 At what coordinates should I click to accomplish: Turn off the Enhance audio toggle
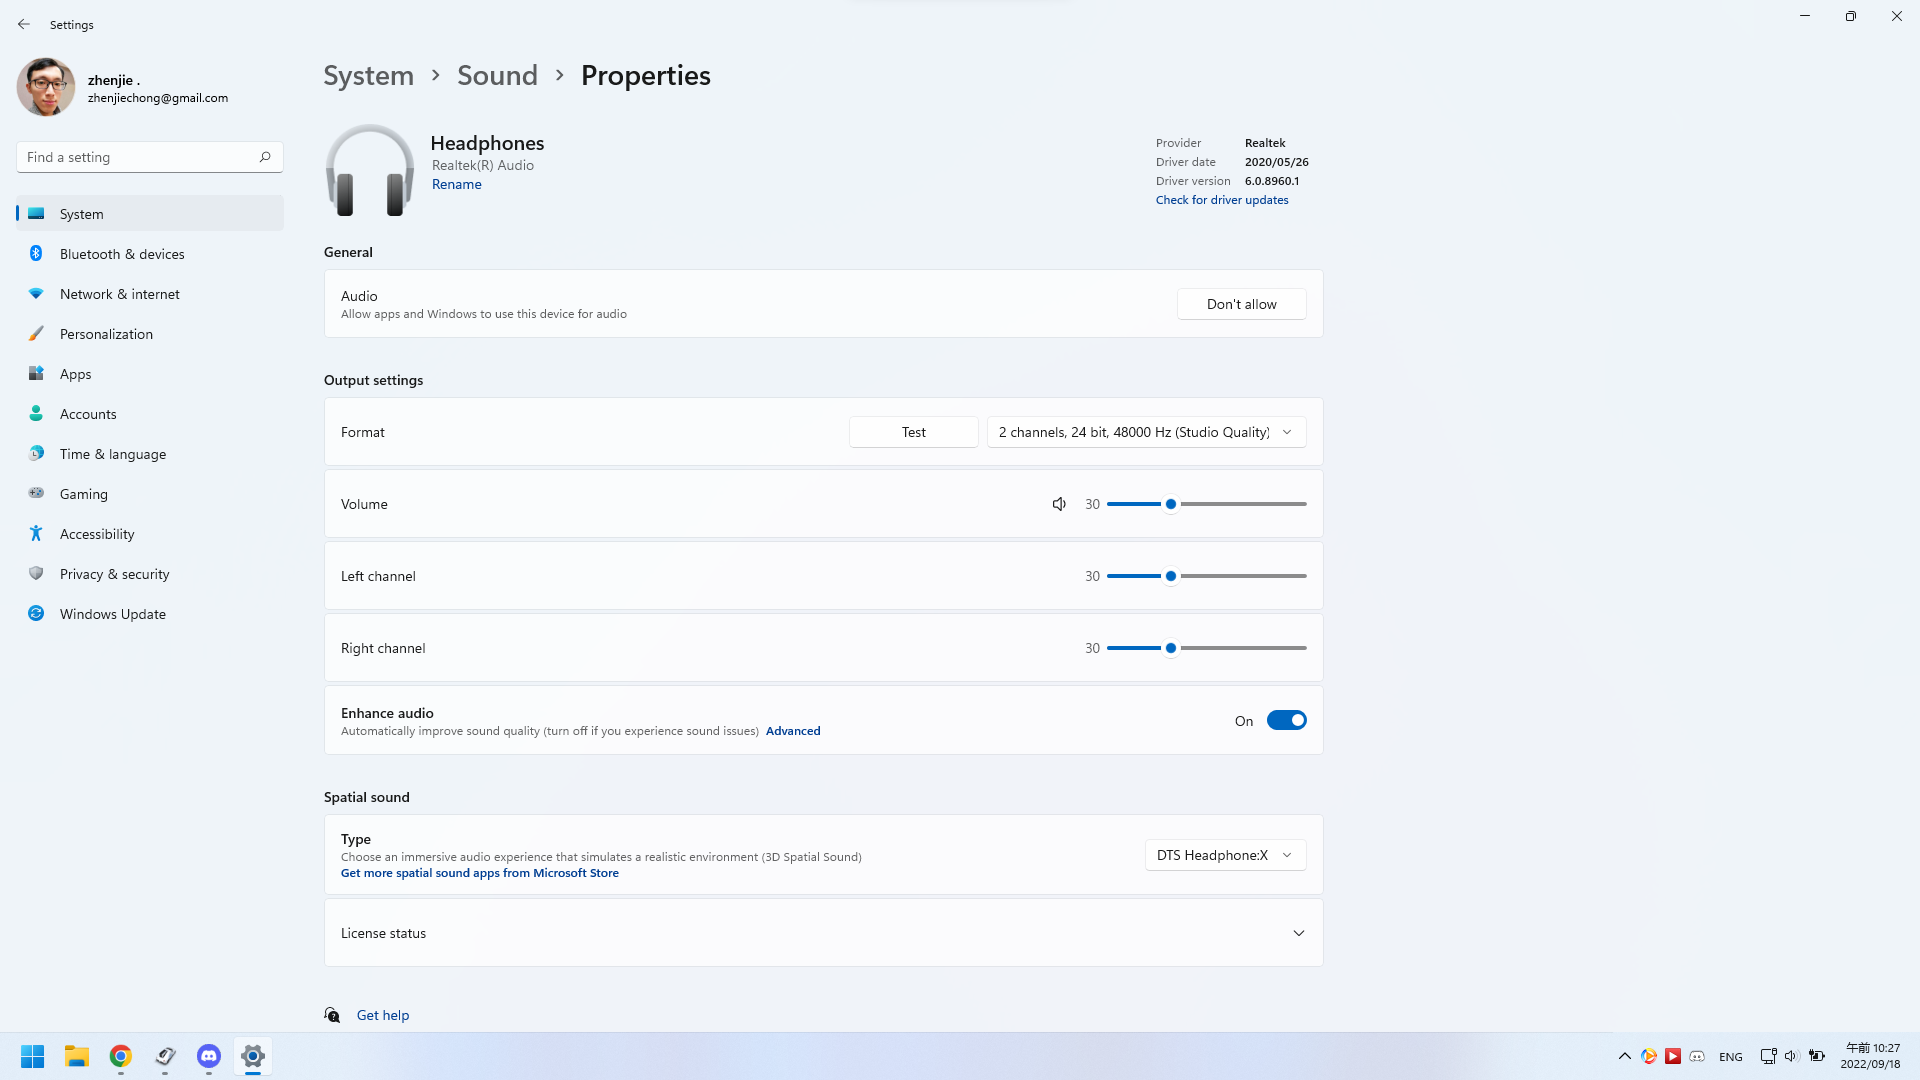click(1286, 720)
